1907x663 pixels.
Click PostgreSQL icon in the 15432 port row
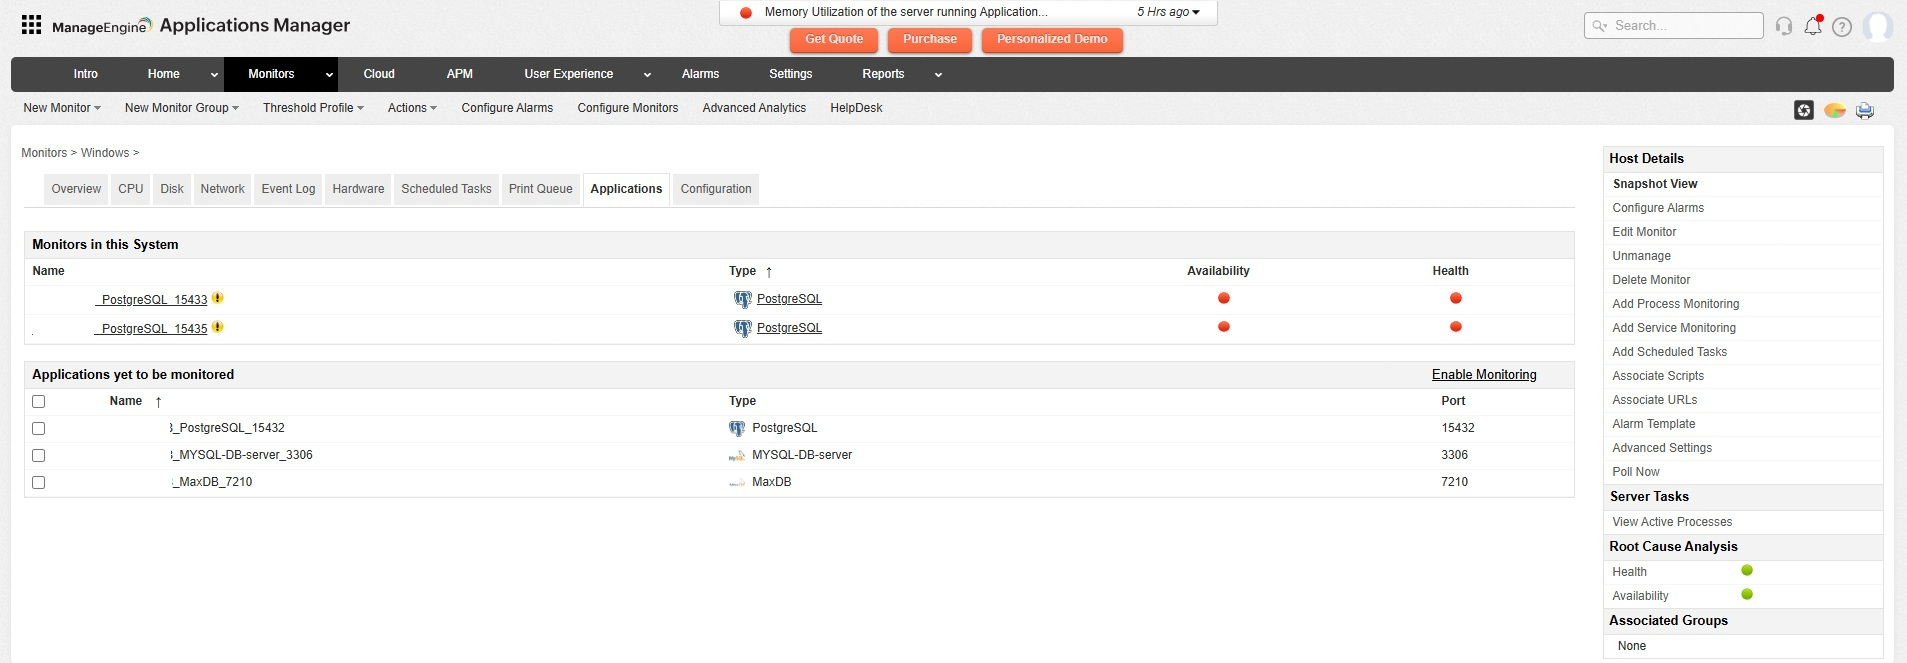tap(737, 428)
